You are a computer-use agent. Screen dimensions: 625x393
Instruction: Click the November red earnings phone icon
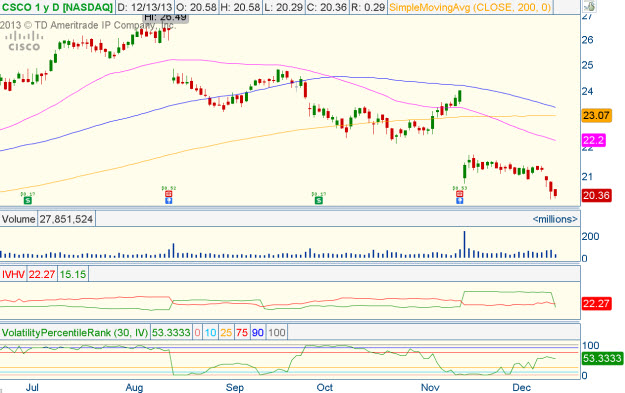click(x=460, y=194)
